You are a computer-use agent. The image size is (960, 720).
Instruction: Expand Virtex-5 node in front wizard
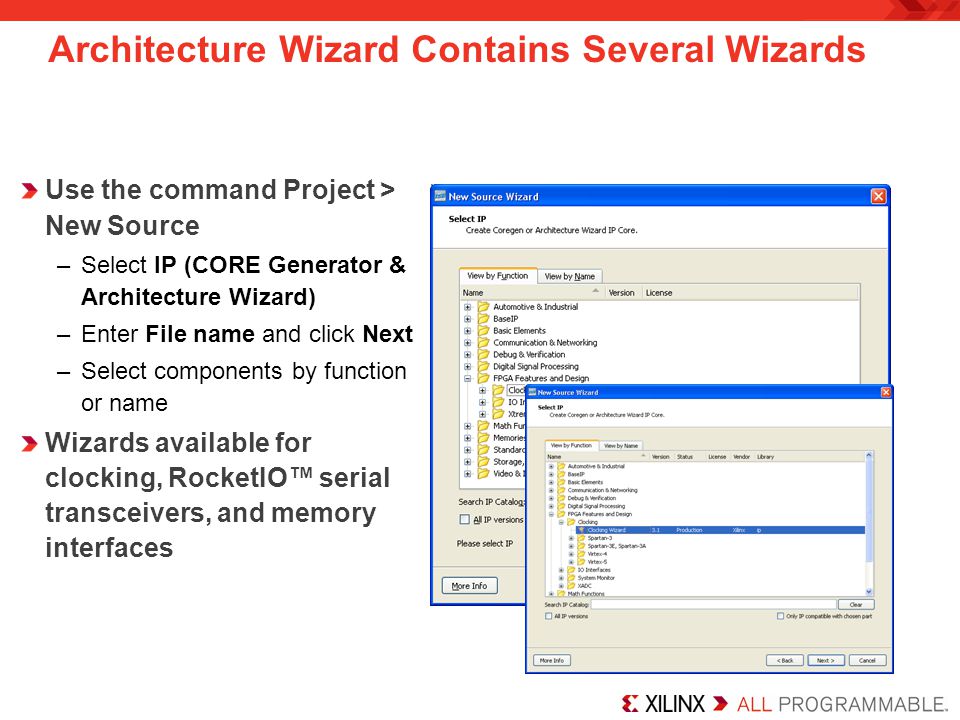[x=571, y=562]
